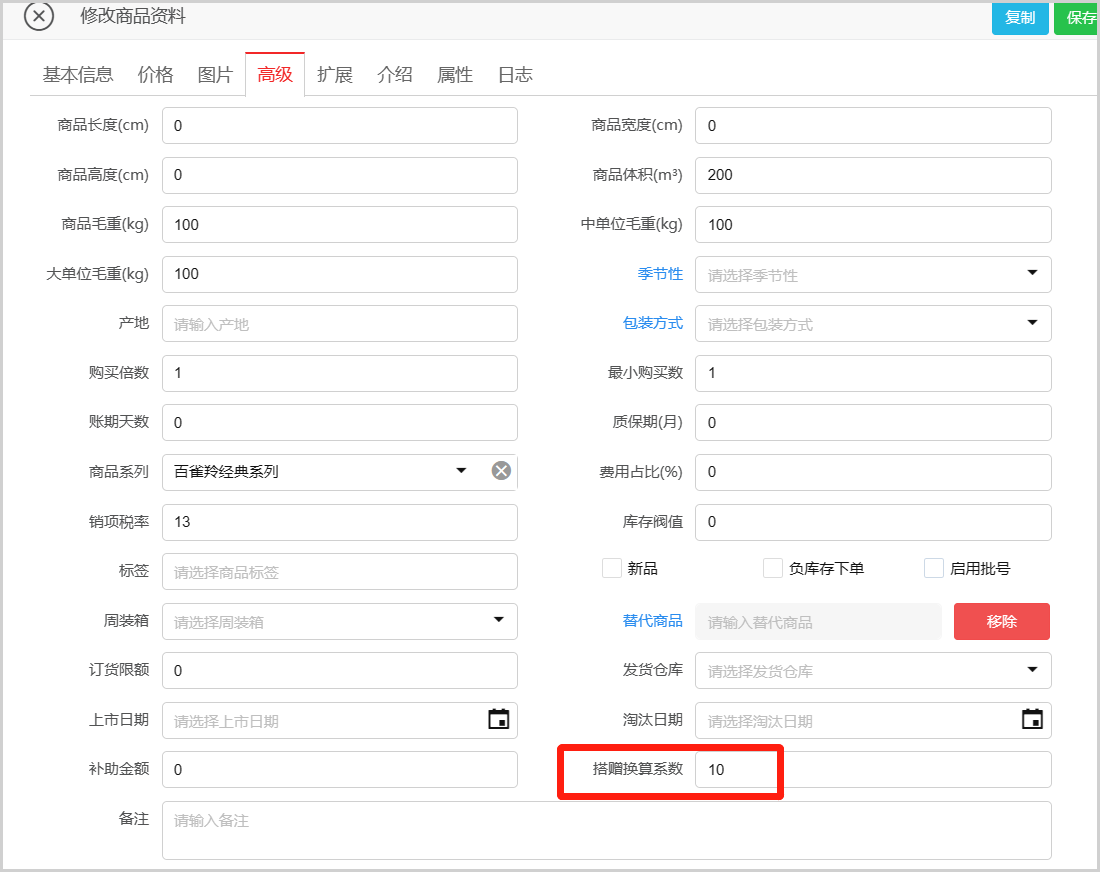Clear the 商品系列 selection with the X icon
Screen dimensions: 1100x872
click(501, 471)
